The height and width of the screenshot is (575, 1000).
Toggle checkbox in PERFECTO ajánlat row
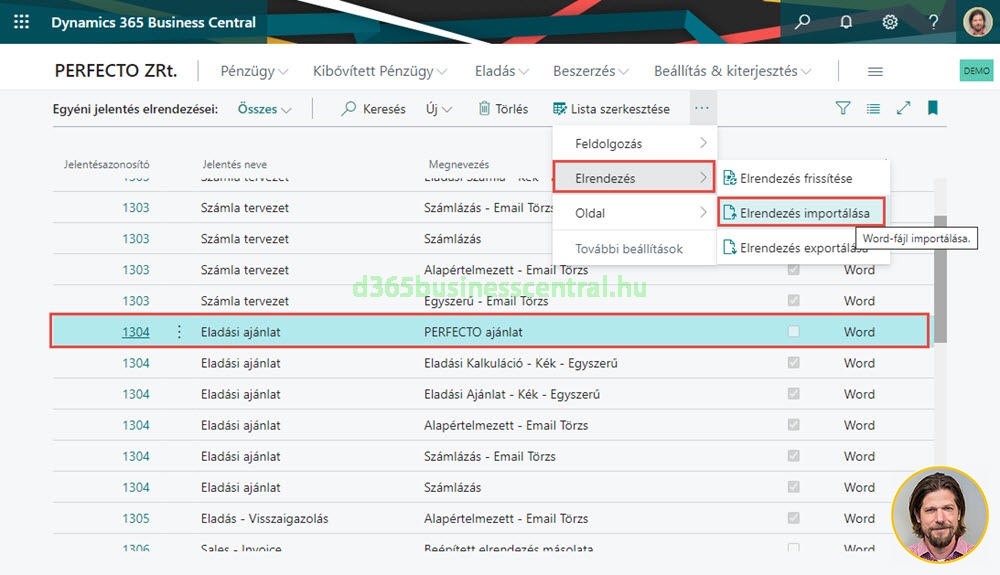coord(793,332)
